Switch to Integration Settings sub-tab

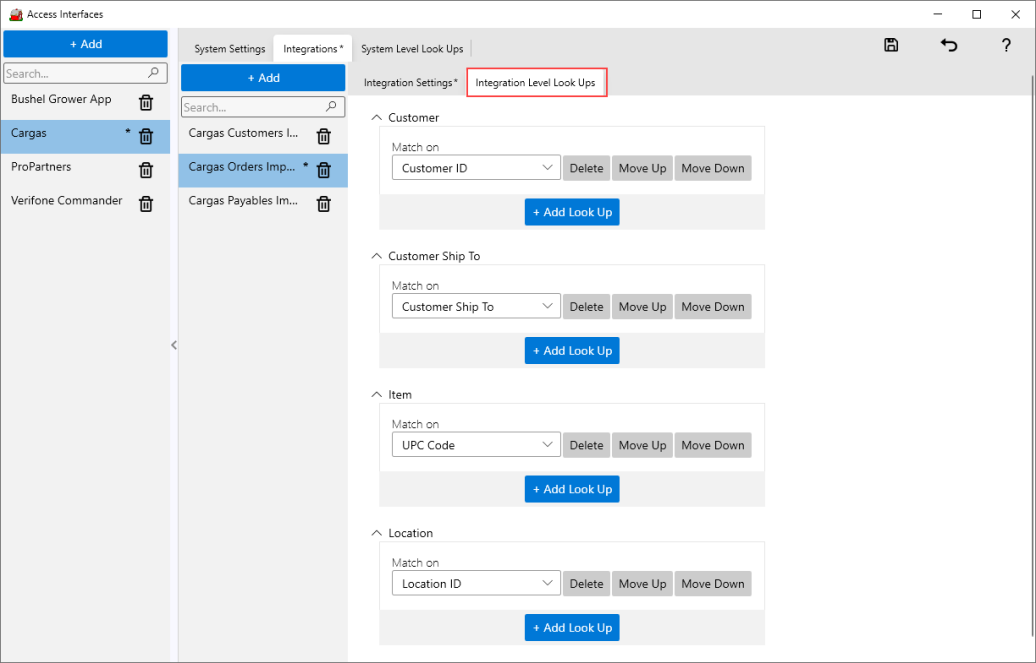click(x=410, y=83)
